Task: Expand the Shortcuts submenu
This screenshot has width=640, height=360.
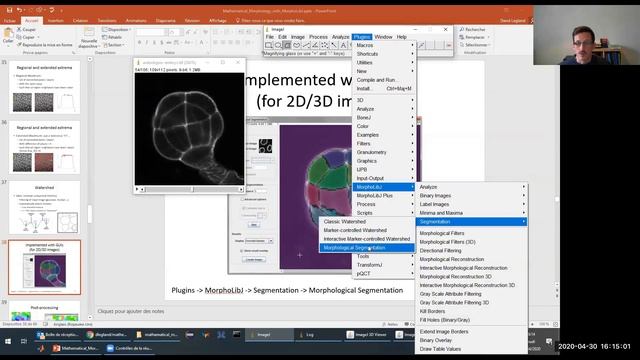Action: 384,54
